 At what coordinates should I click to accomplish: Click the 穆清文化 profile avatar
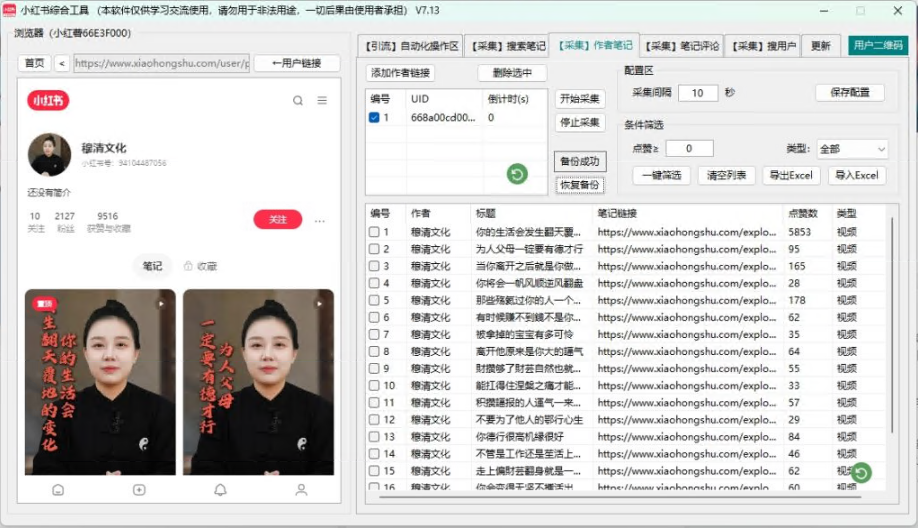coord(49,155)
